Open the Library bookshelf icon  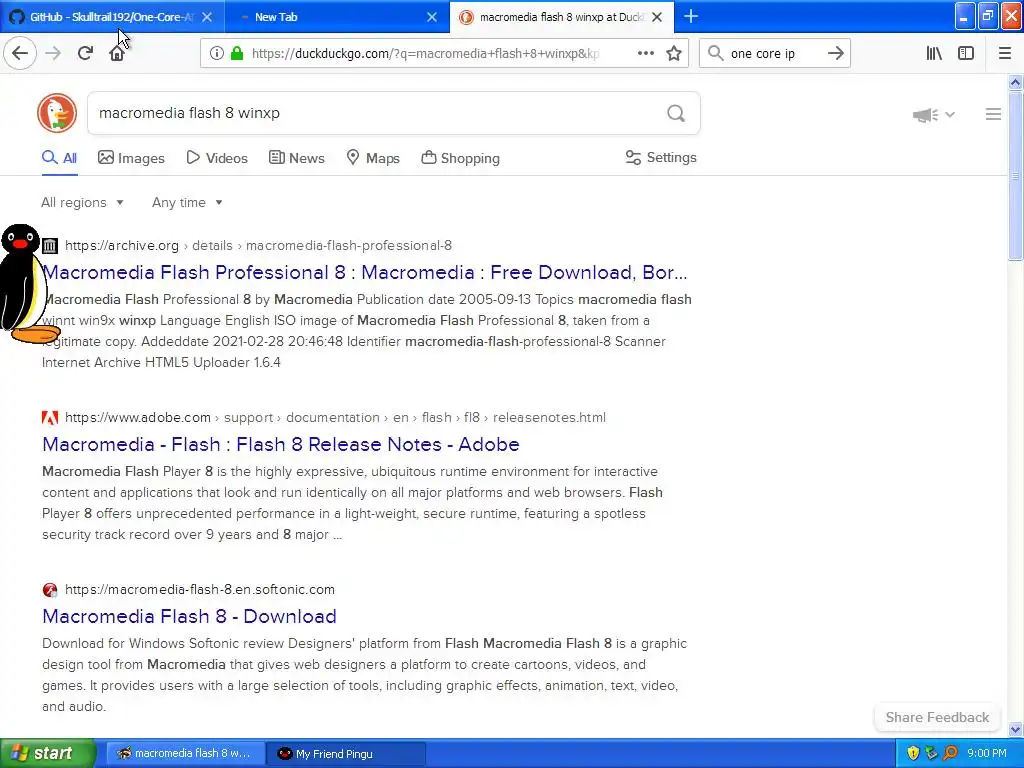click(934, 54)
